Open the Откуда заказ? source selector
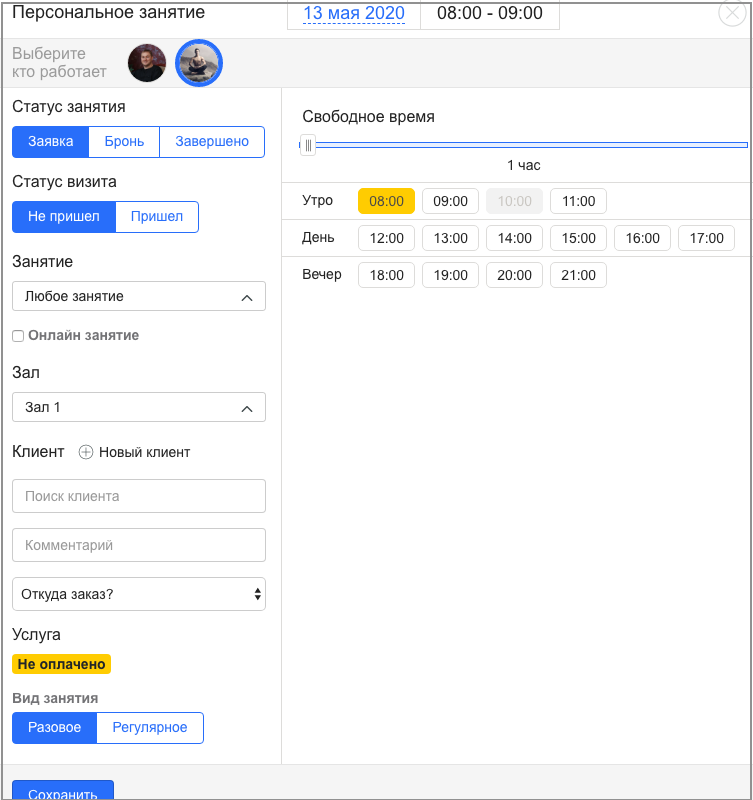 point(139,594)
